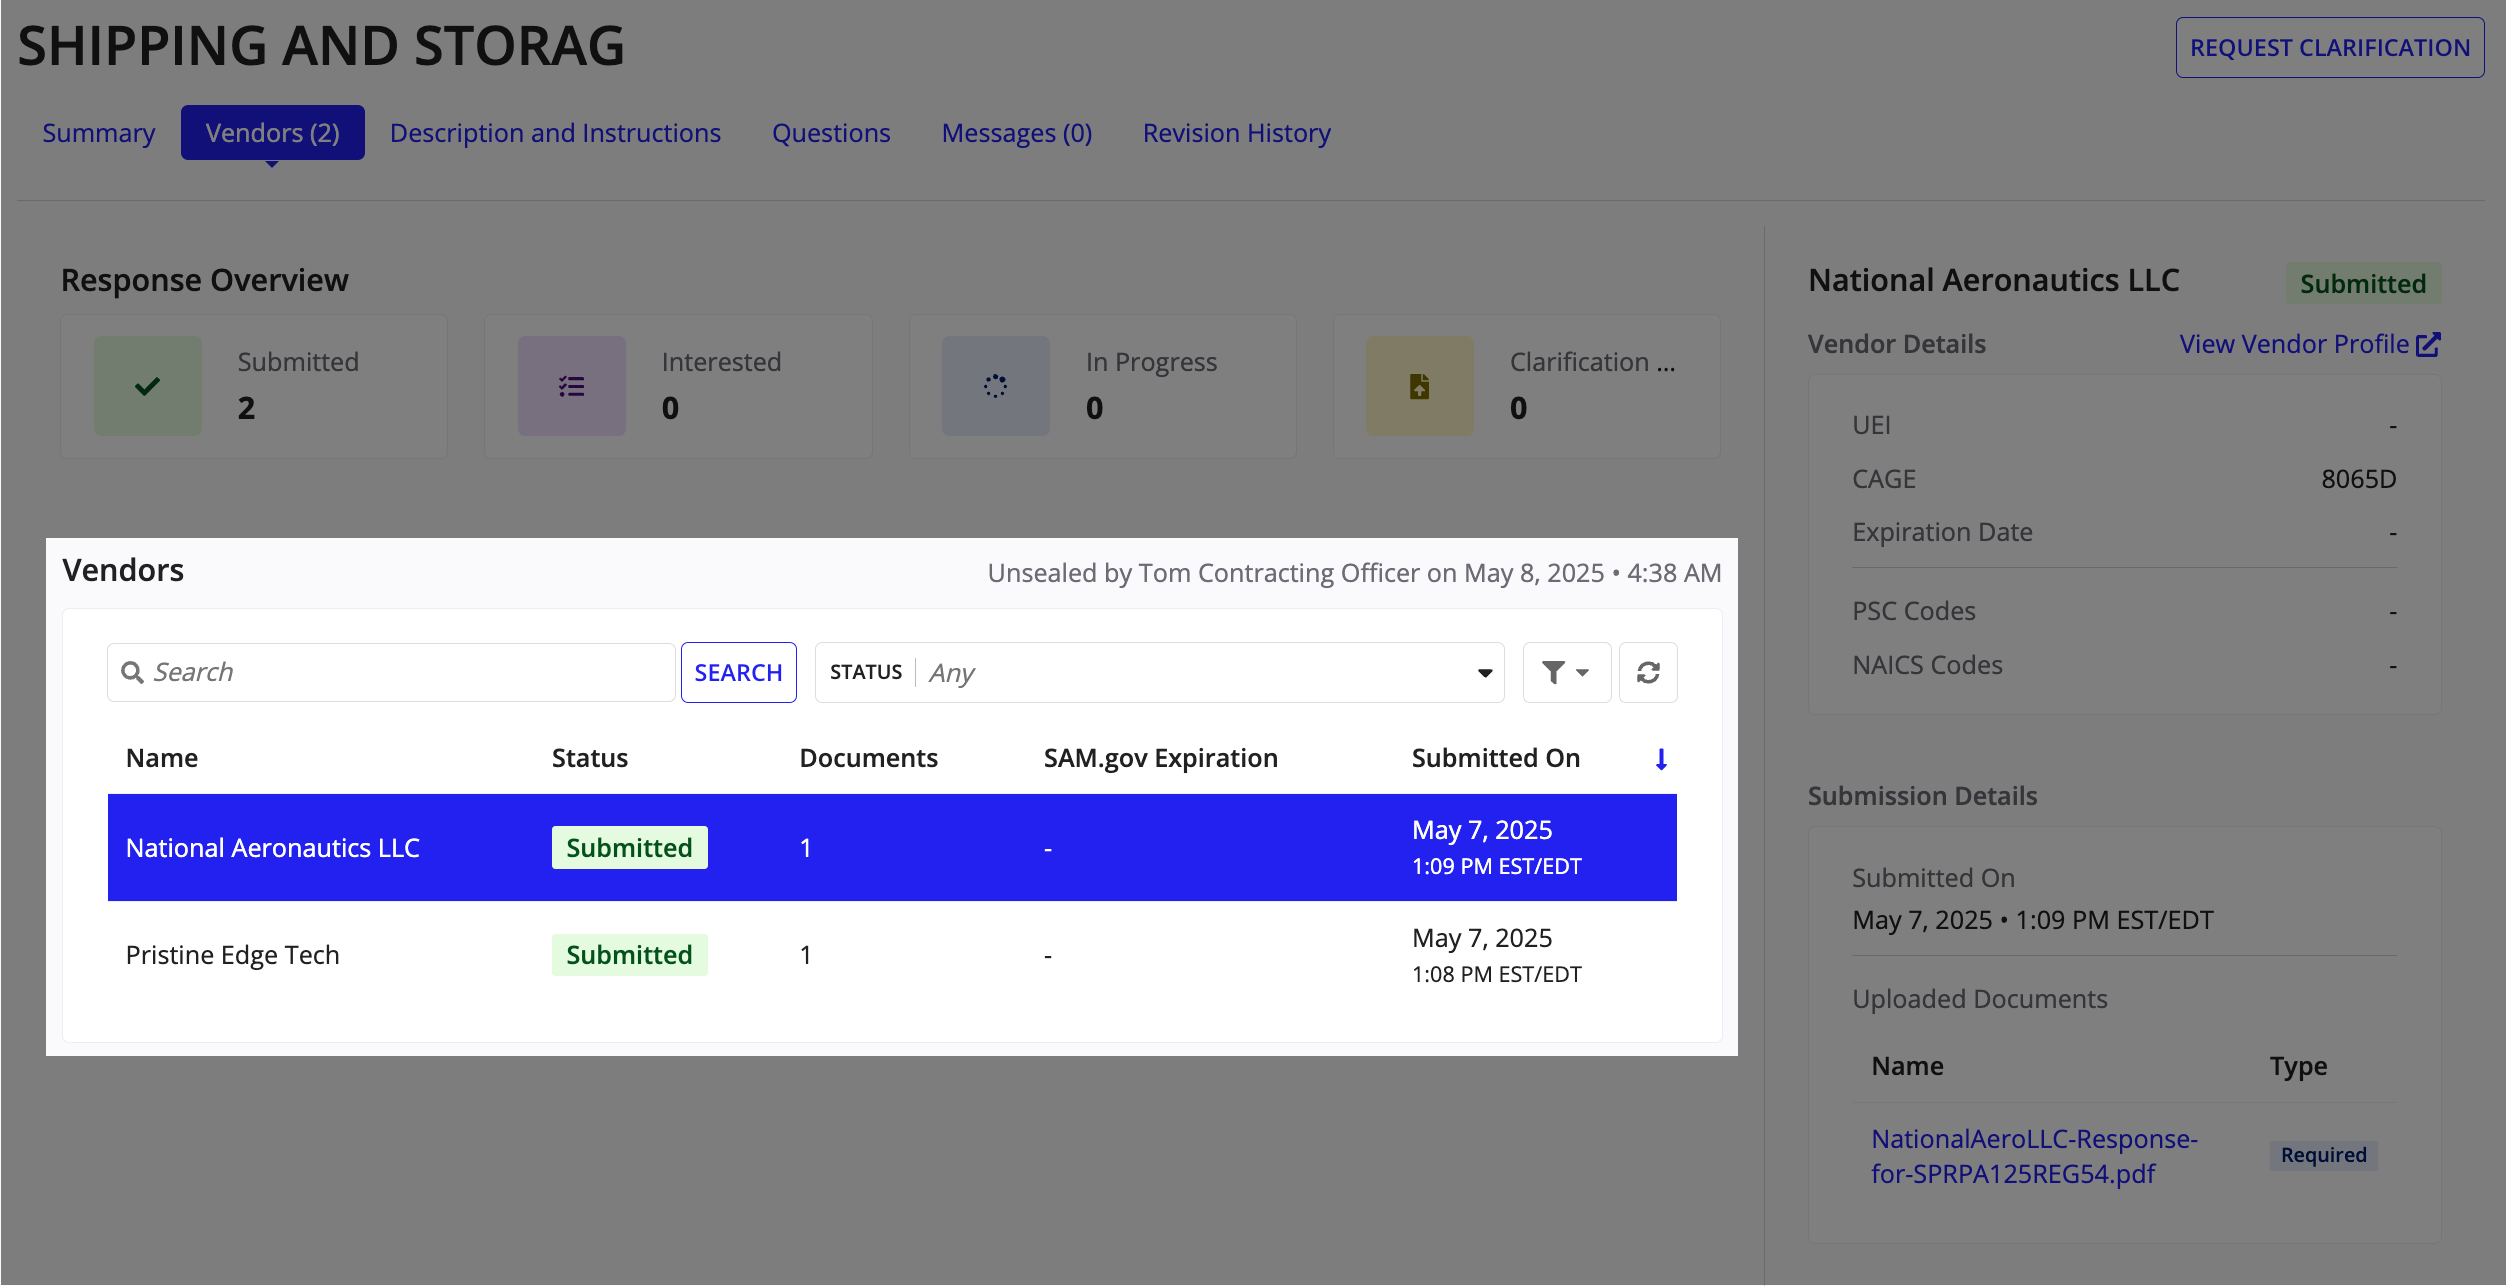Click the Submitted badge for Pristine Edge Tech
The image size is (2506, 1286).
pos(630,955)
